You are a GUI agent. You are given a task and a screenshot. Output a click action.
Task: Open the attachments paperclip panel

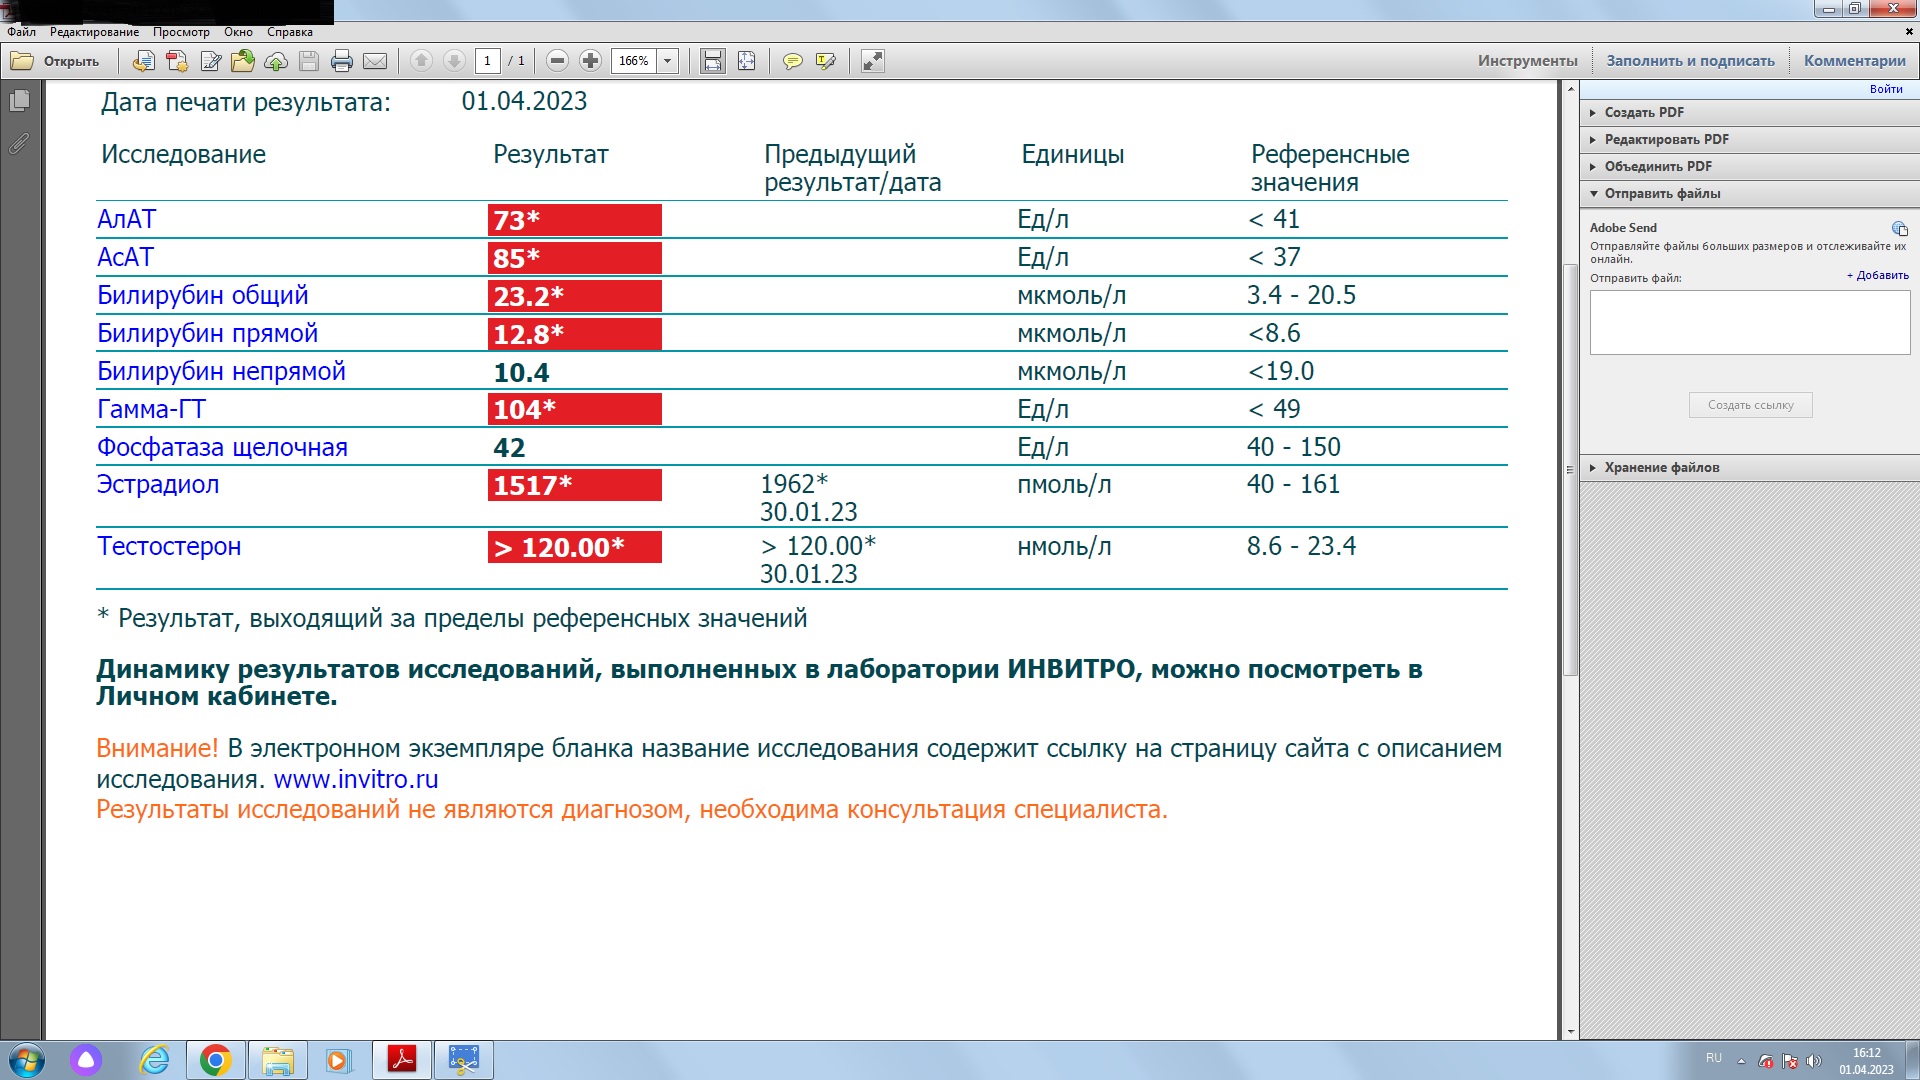tap(18, 145)
